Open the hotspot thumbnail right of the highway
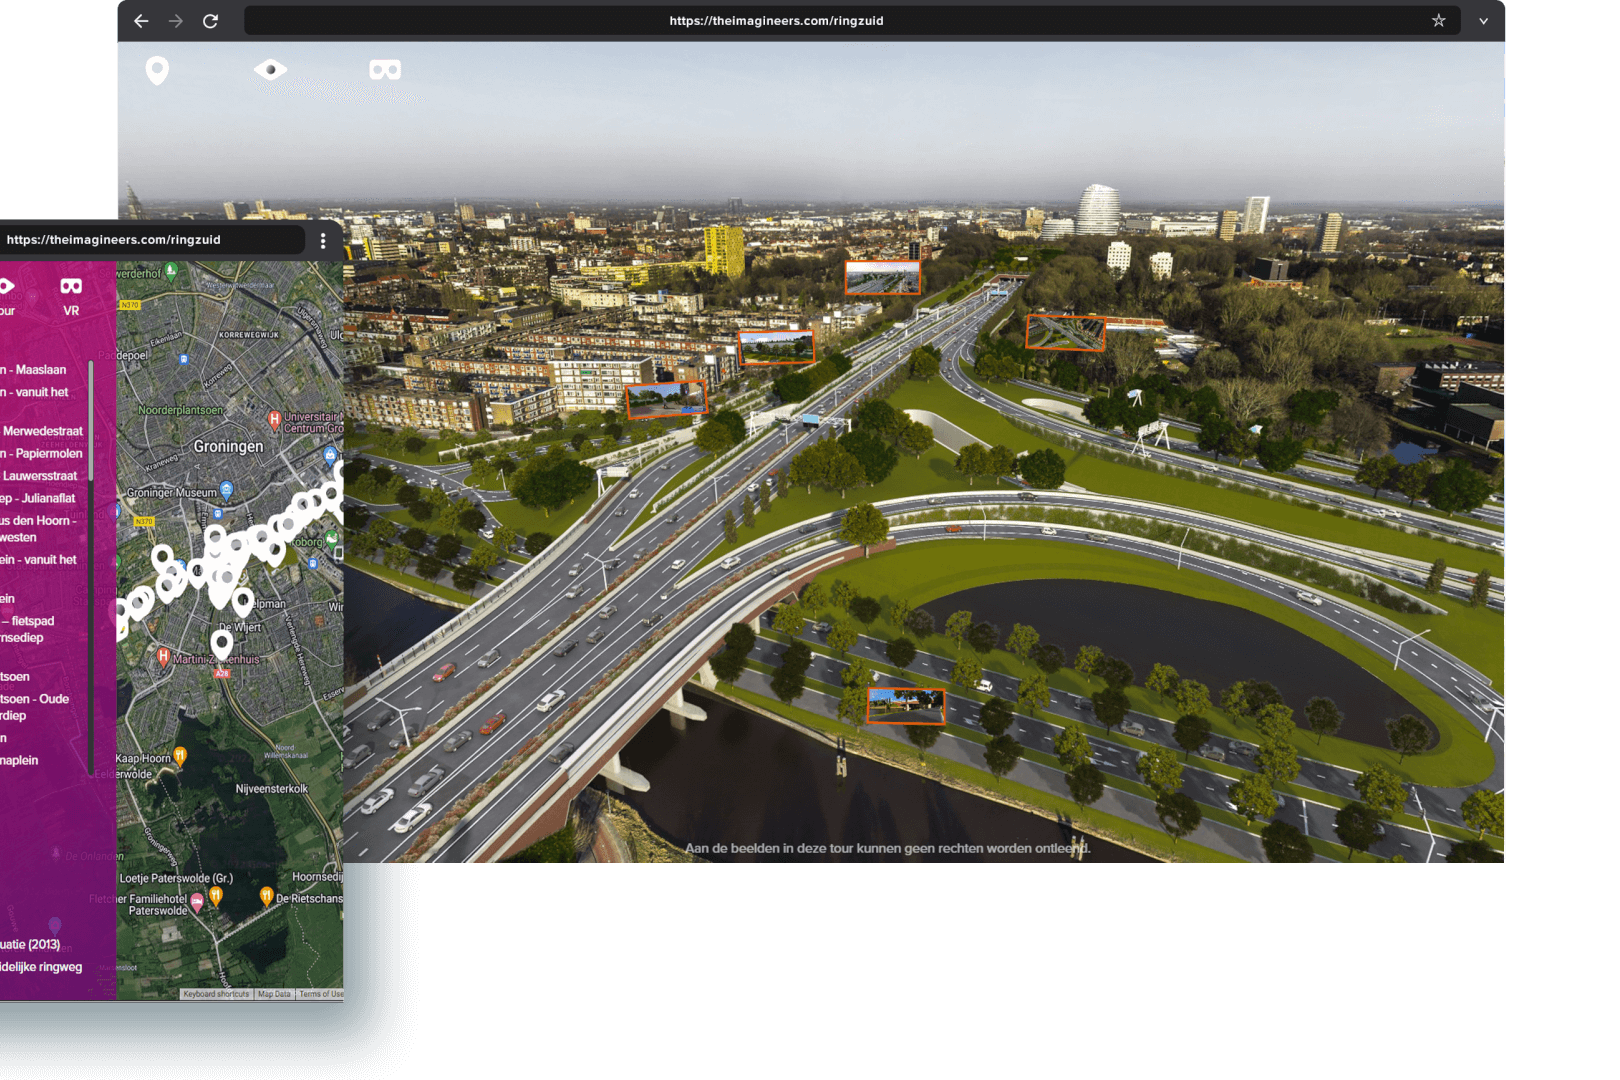Image resolution: width=1620 pixels, height=1080 pixels. pyautogui.click(x=1065, y=332)
